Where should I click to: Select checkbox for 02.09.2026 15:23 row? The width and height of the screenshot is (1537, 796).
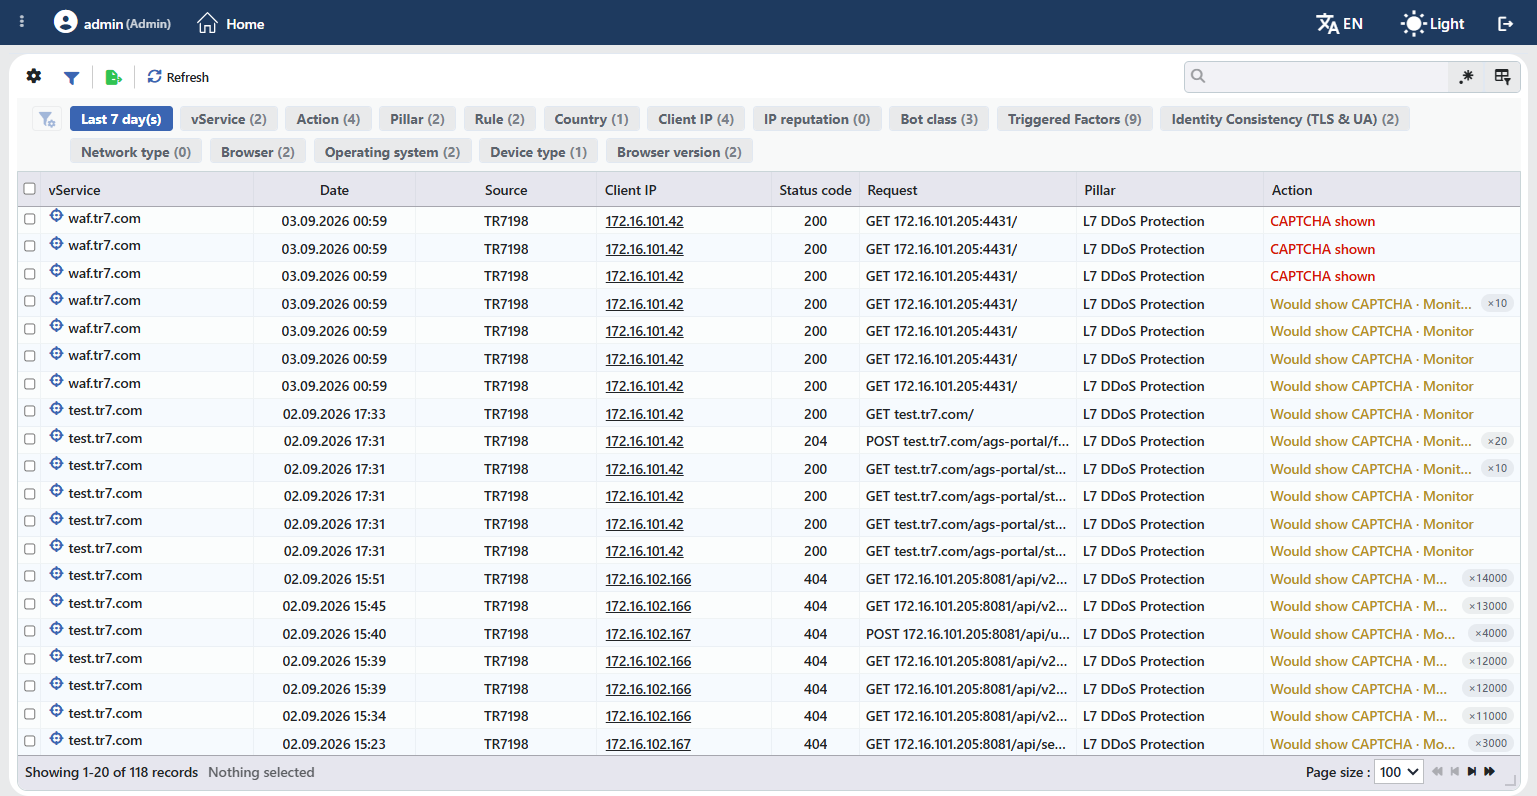tap(30, 741)
